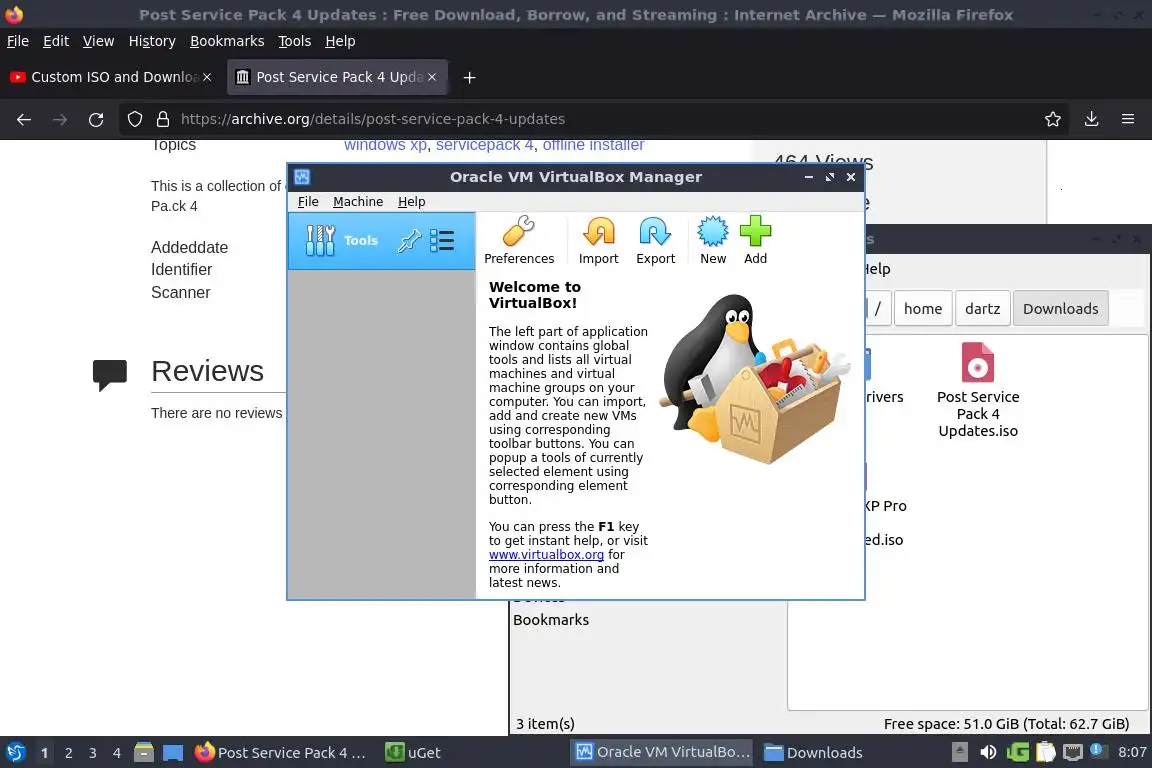This screenshot has width=1152, height=768.
Task: Open the Tools list menu icon
Action: [x=442, y=240]
